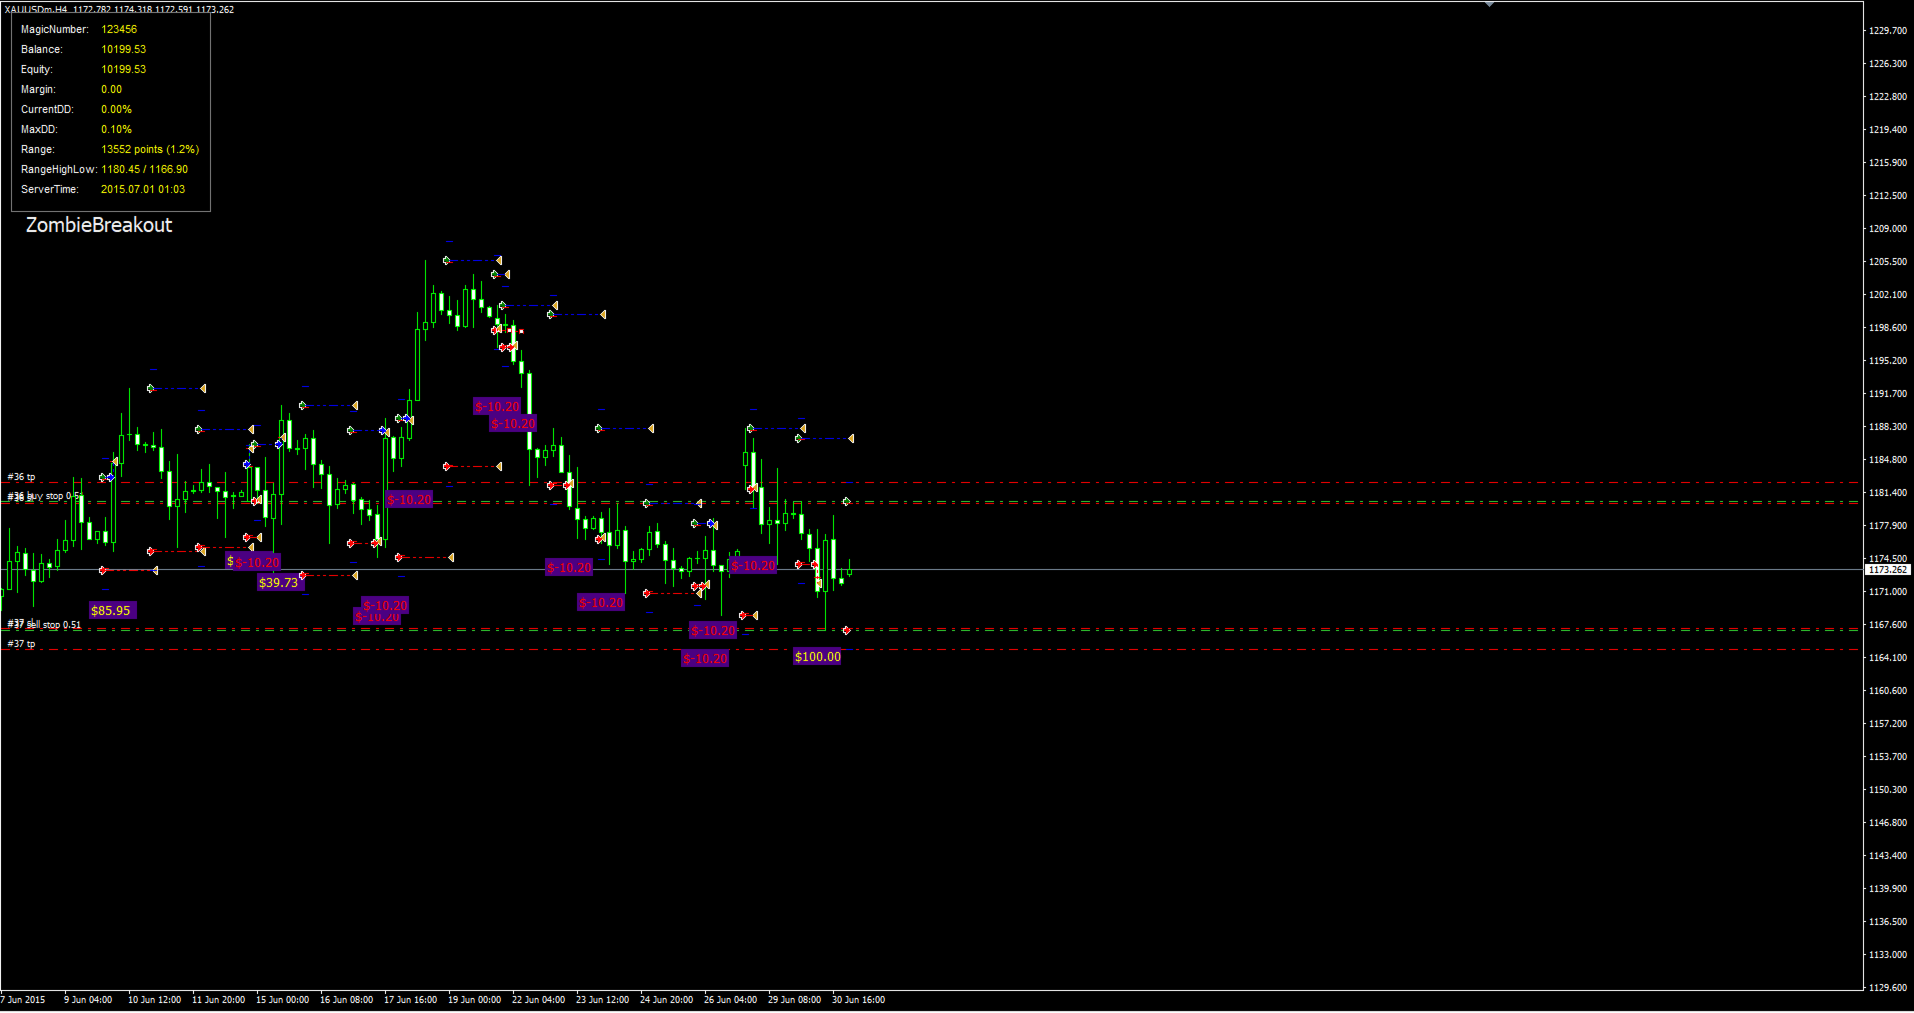Click time axis label 29 Jun 08:00

795,999
